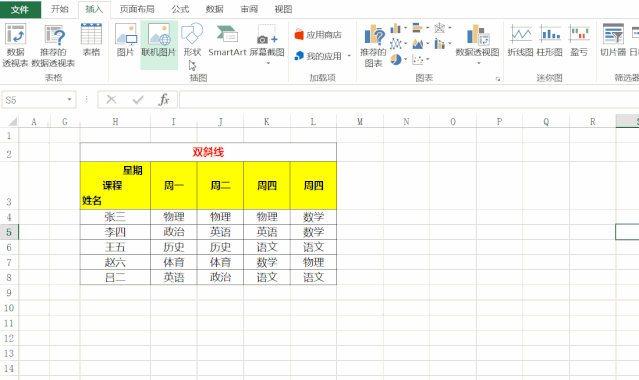Open the Formulas (公式) tab
The image size is (639, 380).
click(x=180, y=9)
